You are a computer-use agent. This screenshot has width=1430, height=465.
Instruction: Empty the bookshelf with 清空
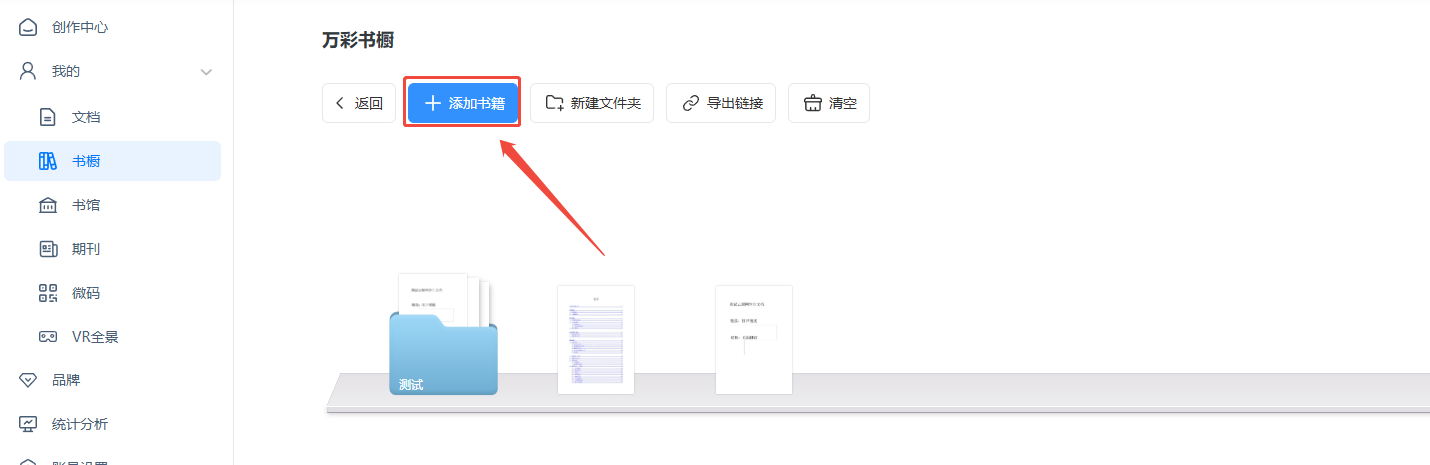[x=829, y=103]
